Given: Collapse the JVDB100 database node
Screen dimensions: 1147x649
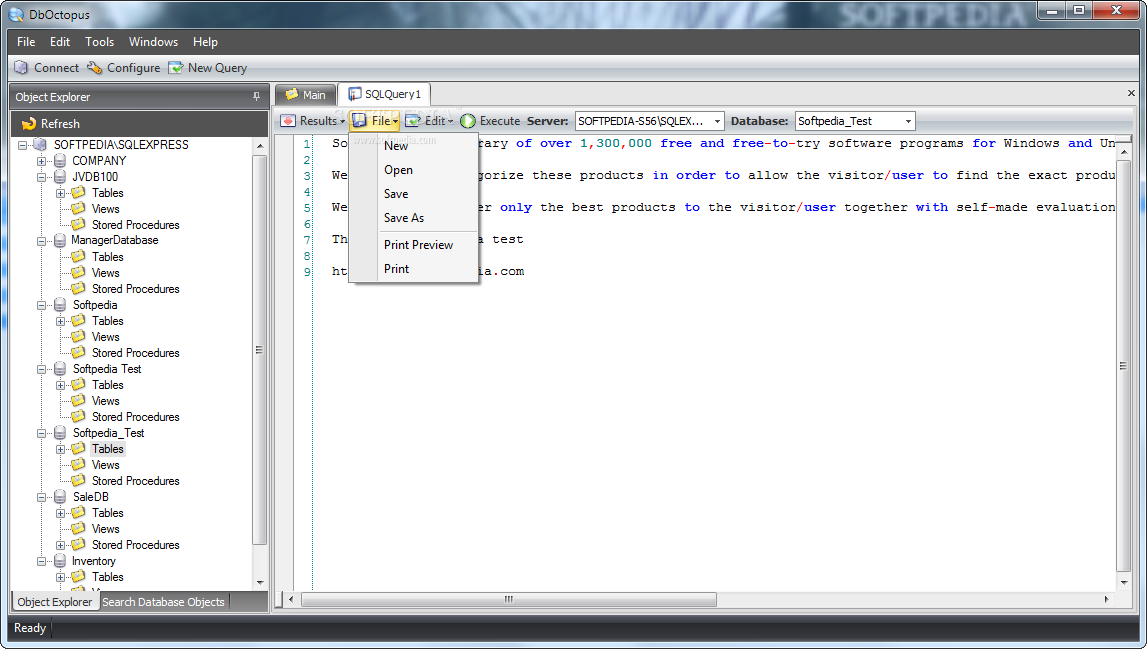Looking at the screenshot, I should tap(42, 177).
